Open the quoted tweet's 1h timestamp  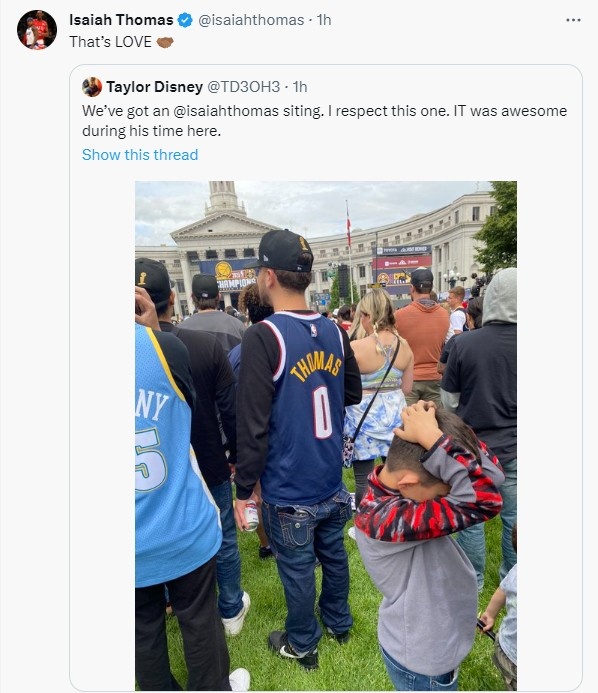300,87
